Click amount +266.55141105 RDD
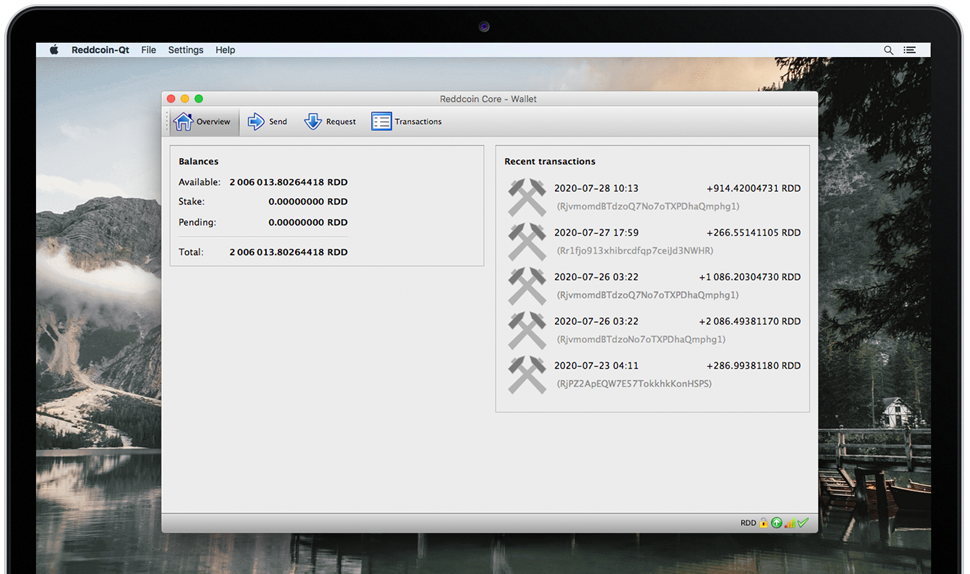Image resolution: width=970 pixels, height=574 pixels. pyautogui.click(x=753, y=233)
